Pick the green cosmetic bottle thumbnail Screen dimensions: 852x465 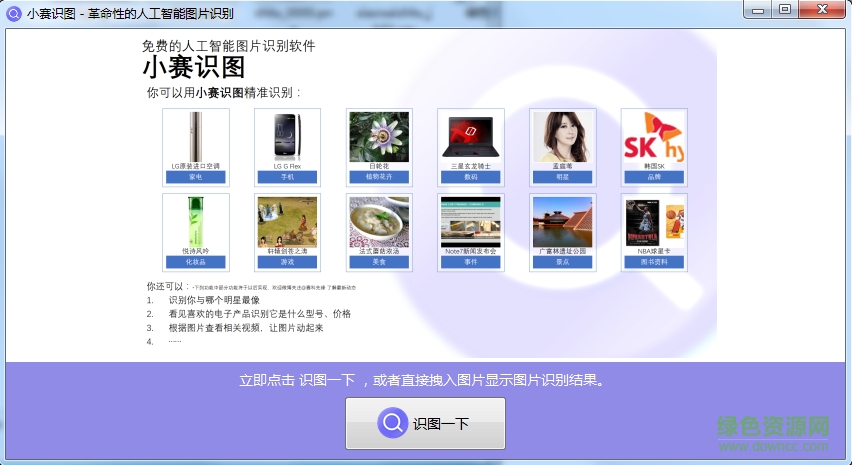pyautogui.click(x=196, y=222)
